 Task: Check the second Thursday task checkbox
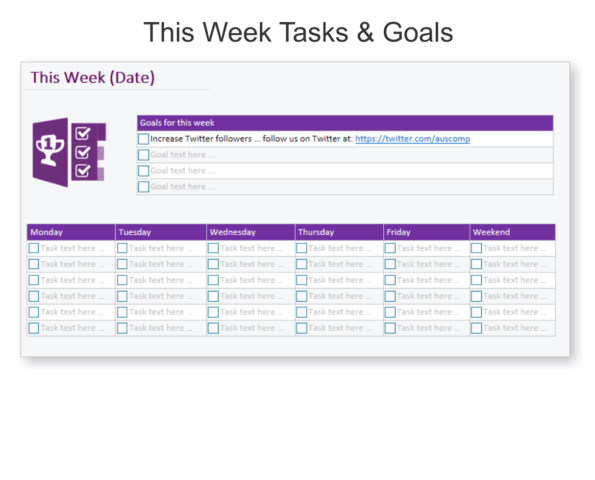(302, 264)
